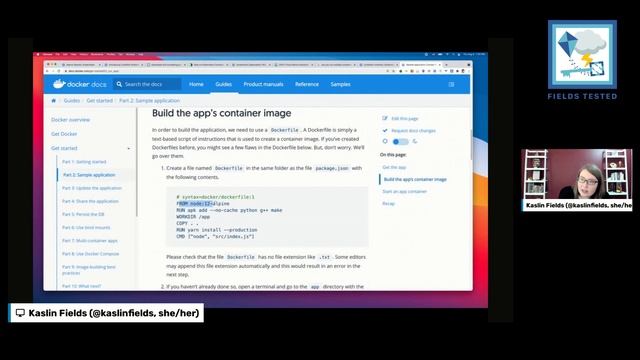Click the sidebar scrollbar
Viewport: 640px width, 360px height.
pyautogui.click(x=137, y=163)
